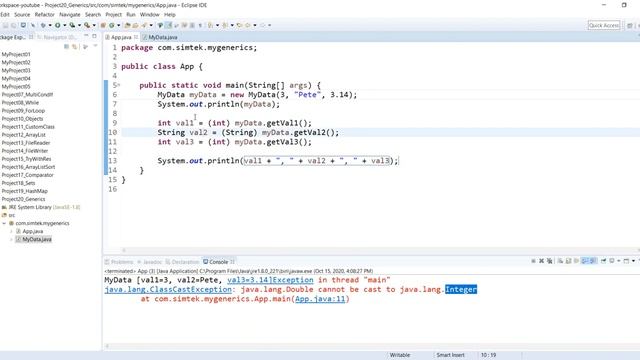Viewport: 640px width, 360px height.
Task: Click the Previous Annotation icon
Action: click(x=225, y=25)
